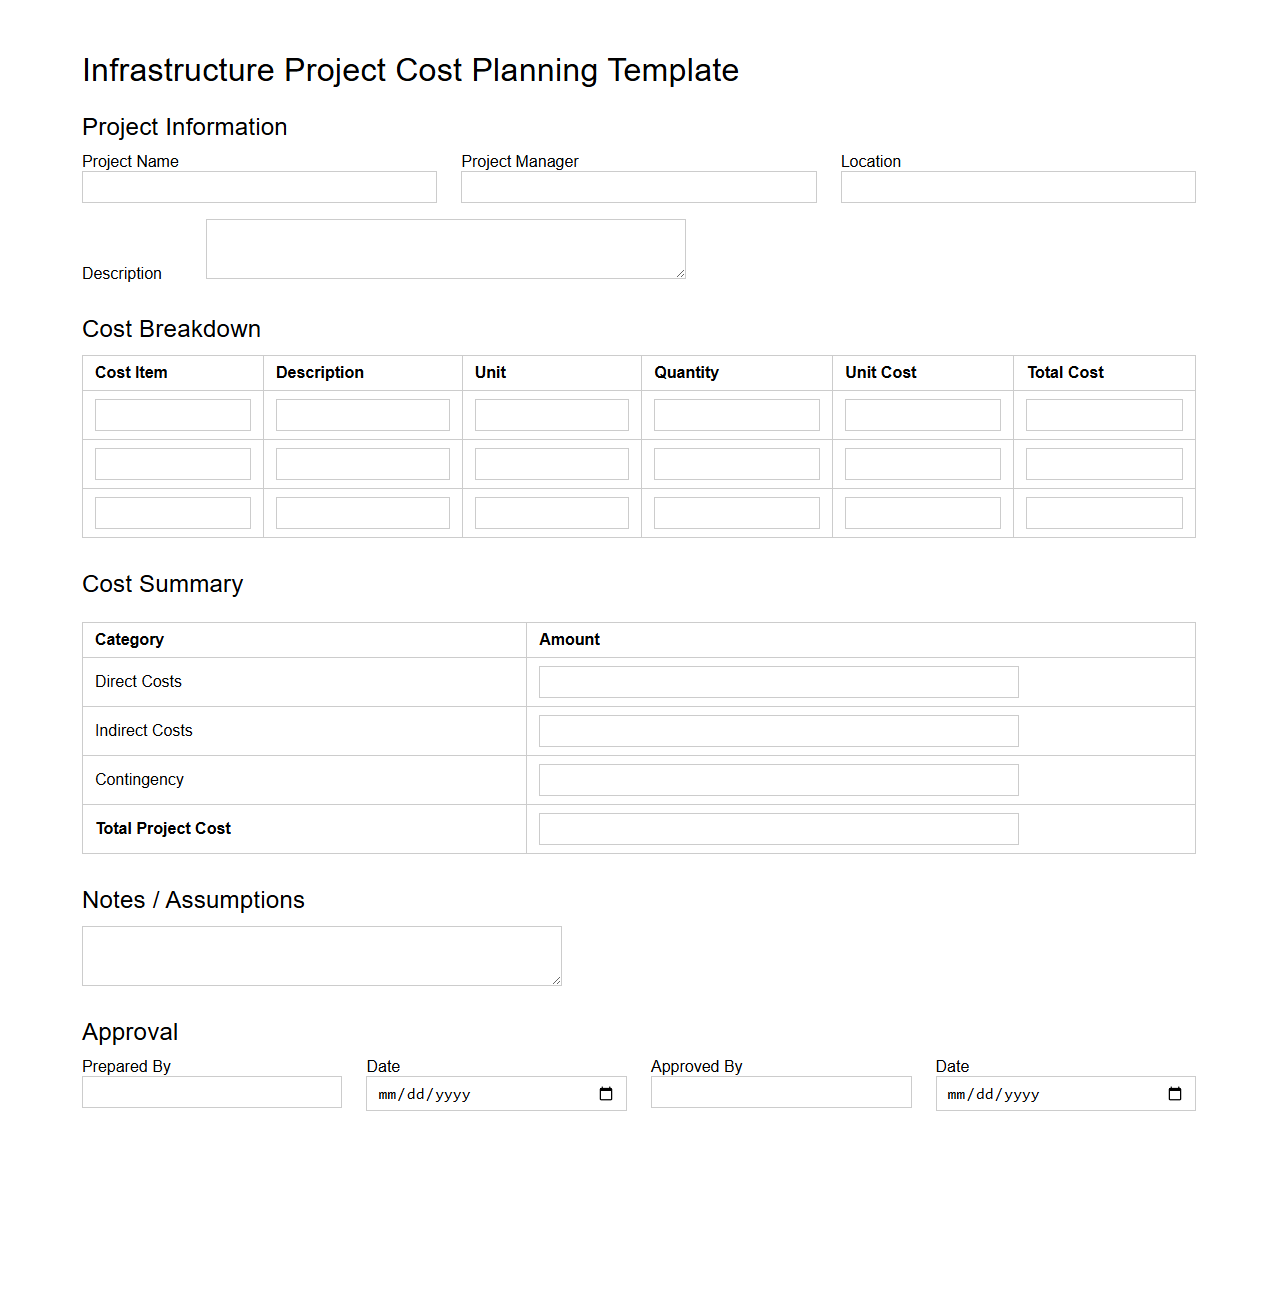Open the calendar picker for Approved By date
The width and height of the screenshot is (1278, 1300).
(x=1174, y=1094)
